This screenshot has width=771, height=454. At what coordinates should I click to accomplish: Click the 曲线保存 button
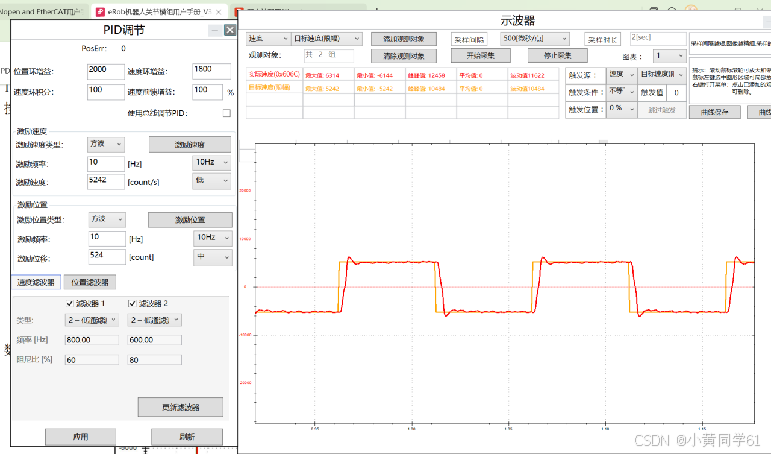click(x=714, y=112)
